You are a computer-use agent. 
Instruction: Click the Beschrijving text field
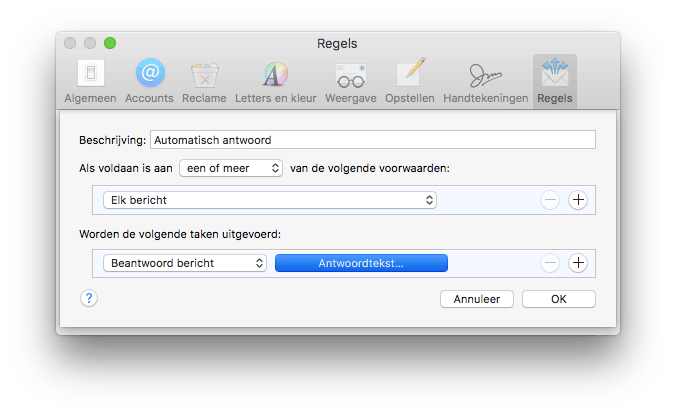point(372,140)
